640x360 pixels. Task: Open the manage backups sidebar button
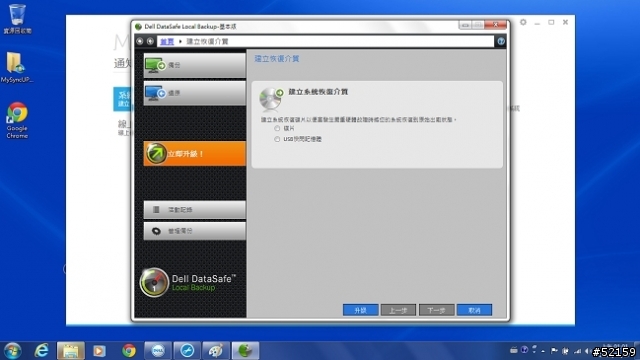[x=195, y=231]
